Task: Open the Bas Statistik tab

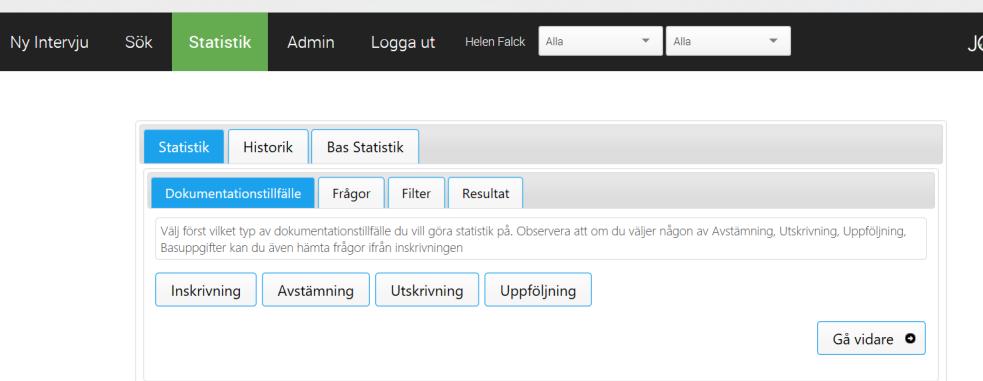Action: tap(365, 147)
